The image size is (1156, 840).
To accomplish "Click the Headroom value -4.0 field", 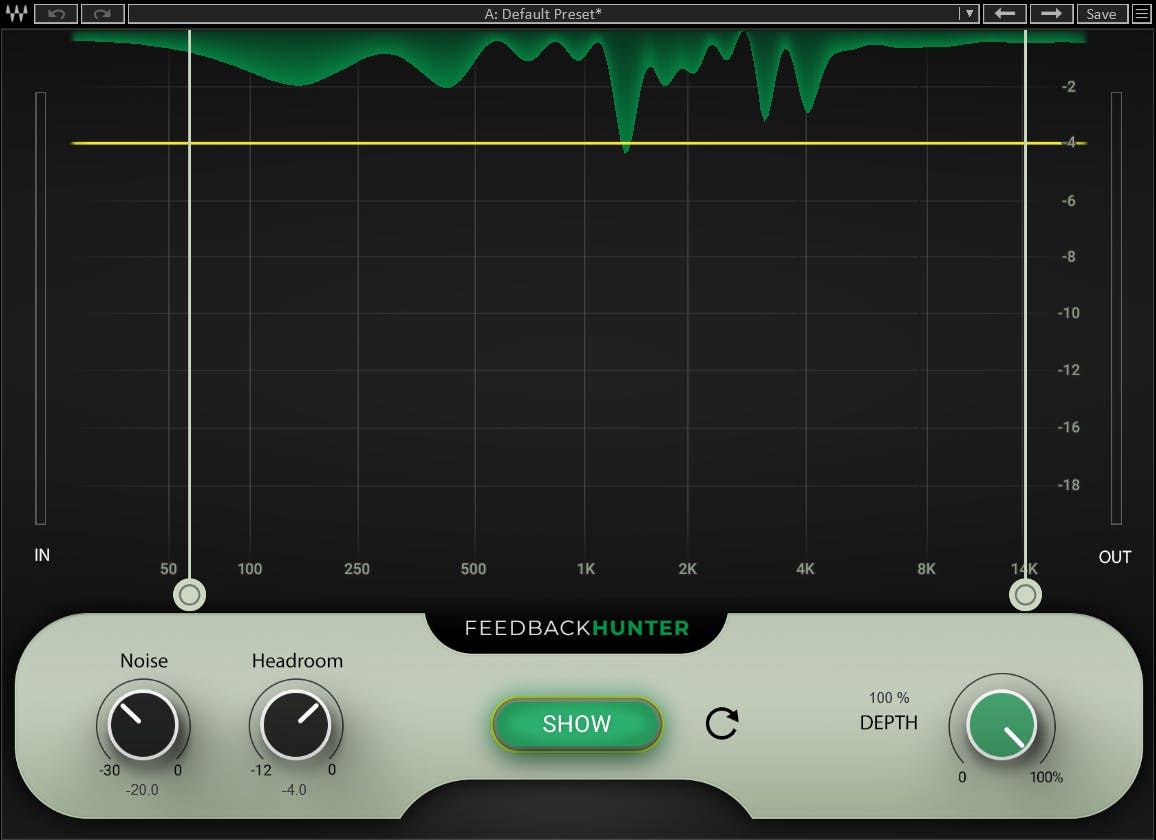I will pos(294,790).
